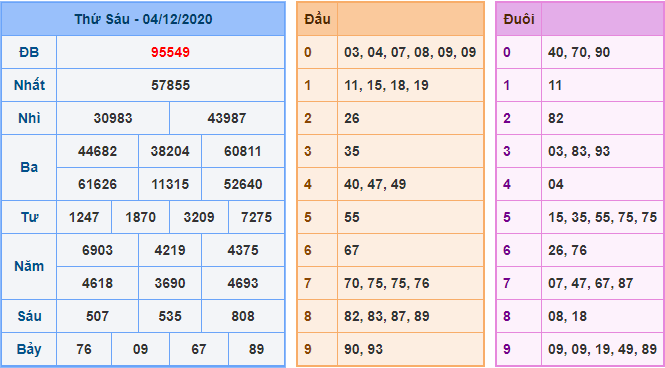The width and height of the screenshot is (665, 368).
Task: Select the Năm prize number 4618
Action: click(97, 283)
